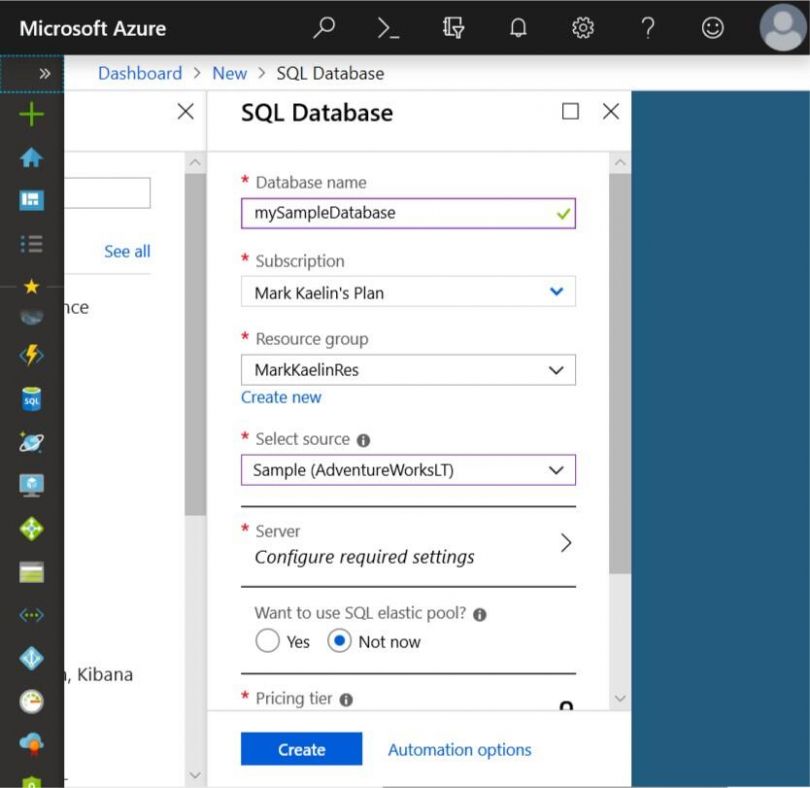Select the Not now elastic pool option
The width and height of the screenshot is (810, 788).
pos(338,641)
